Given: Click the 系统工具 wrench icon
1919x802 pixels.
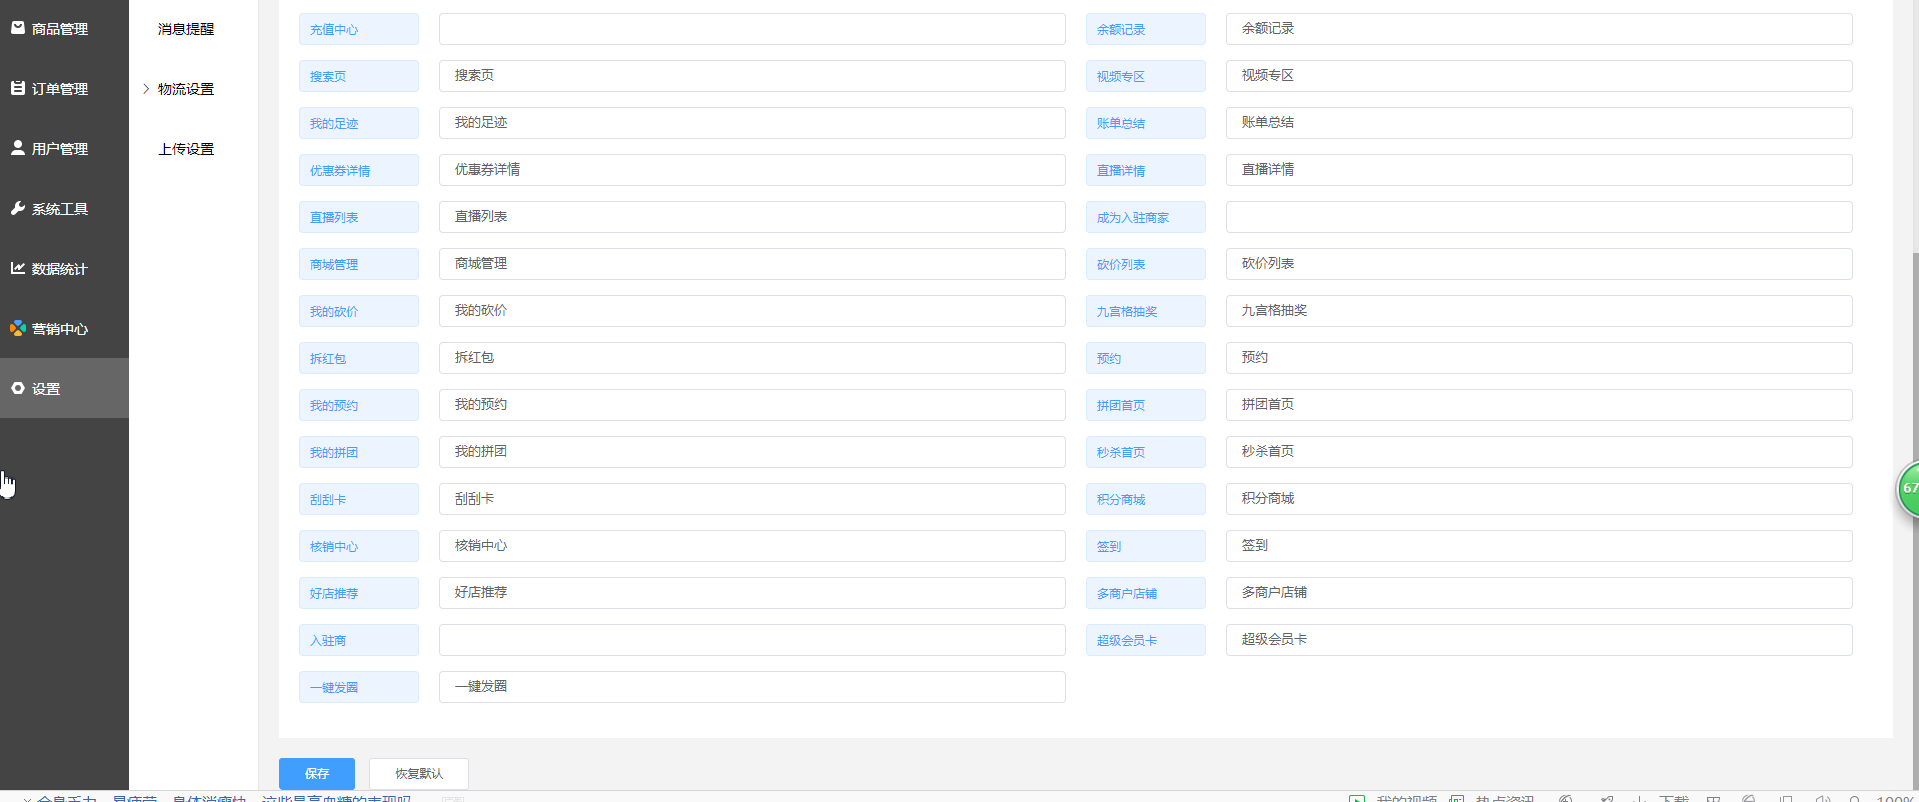Looking at the screenshot, I should click(x=17, y=208).
